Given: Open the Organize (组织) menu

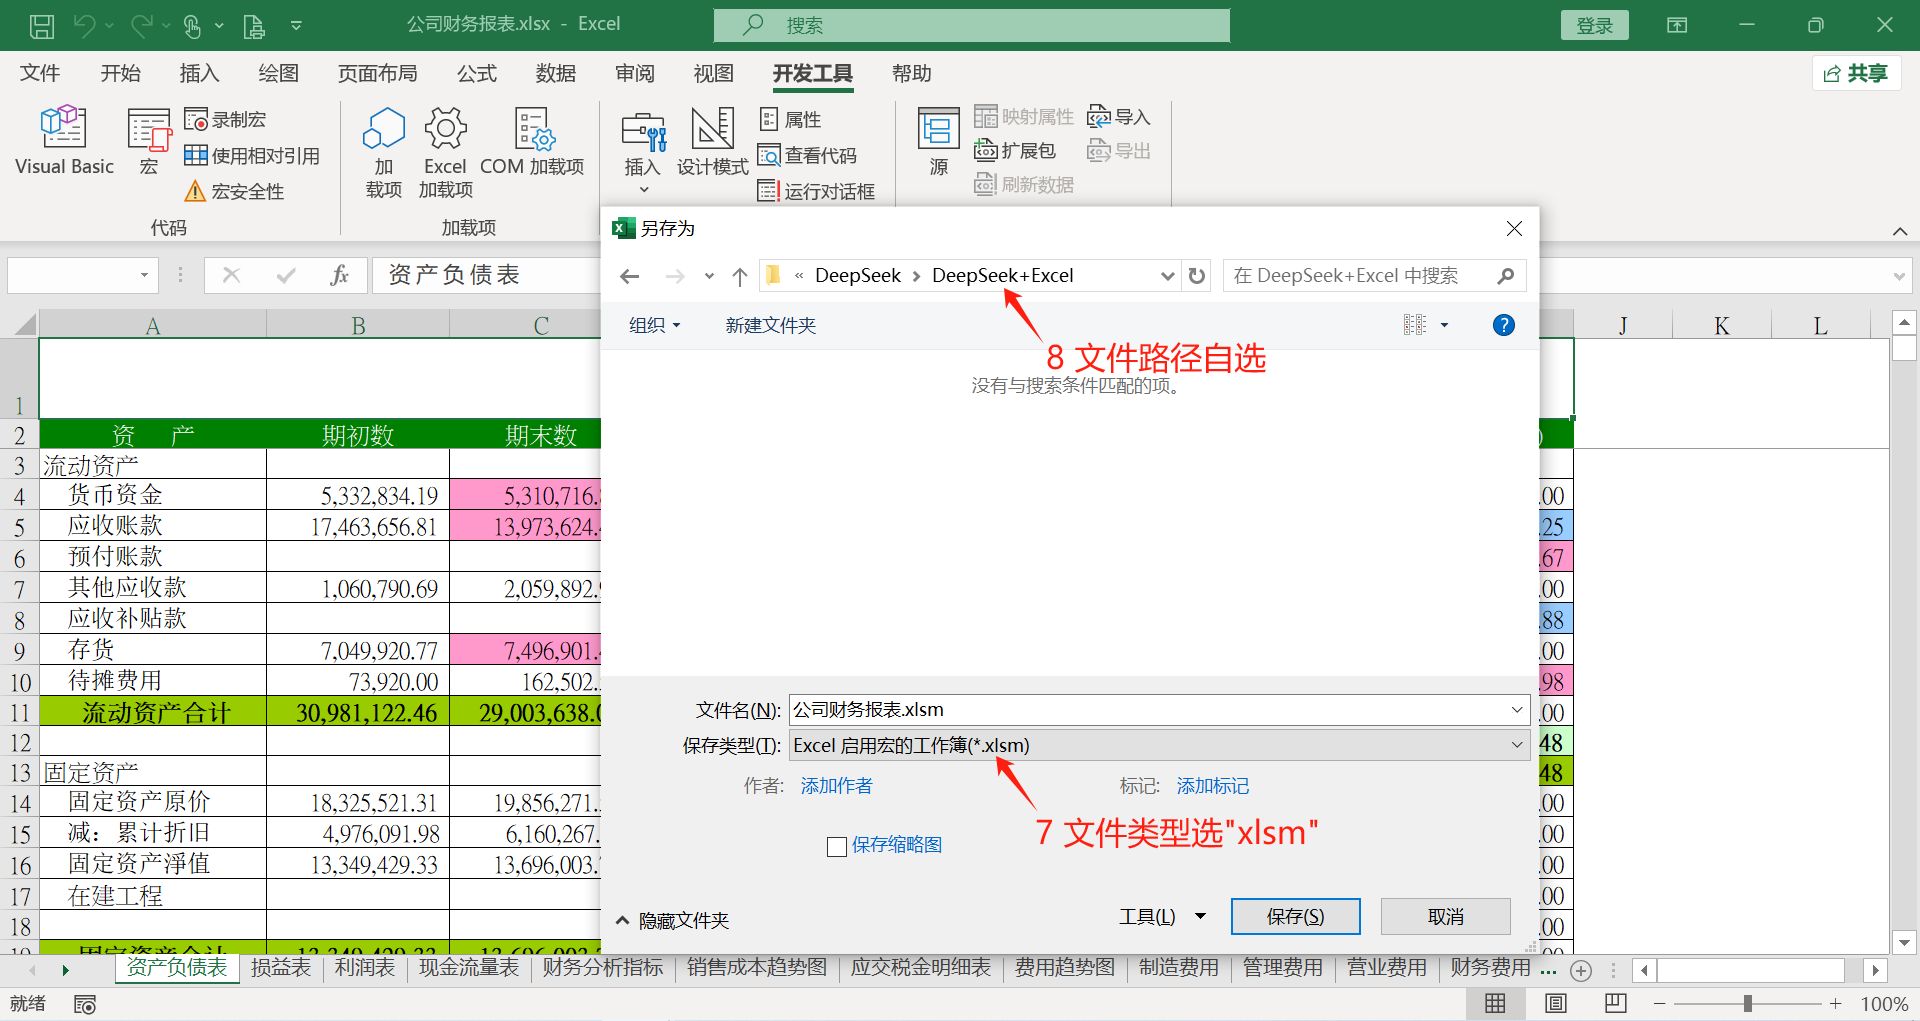Looking at the screenshot, I should click(654, 325).
